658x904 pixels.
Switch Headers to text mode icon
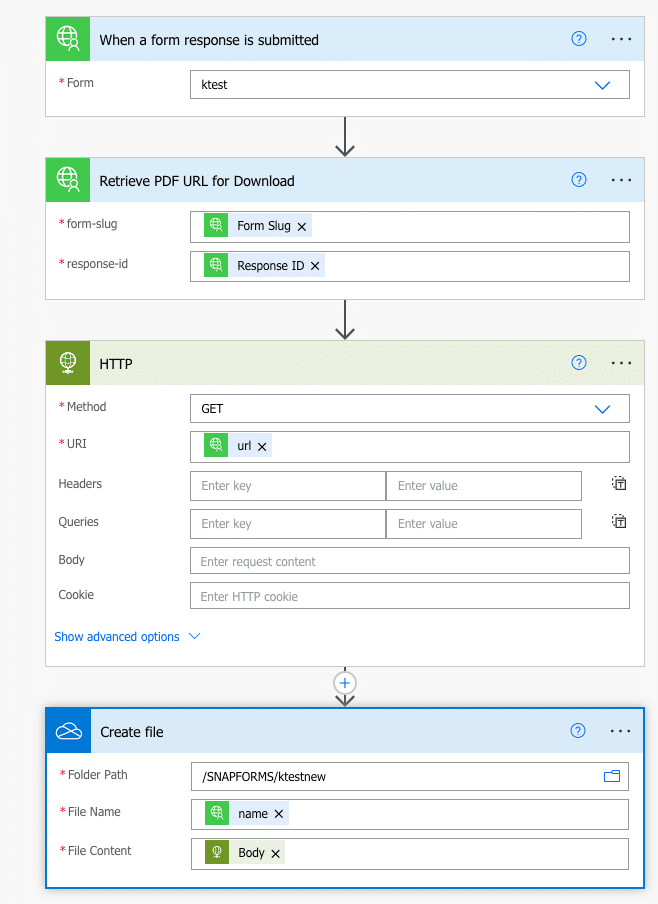click(620, 484)
